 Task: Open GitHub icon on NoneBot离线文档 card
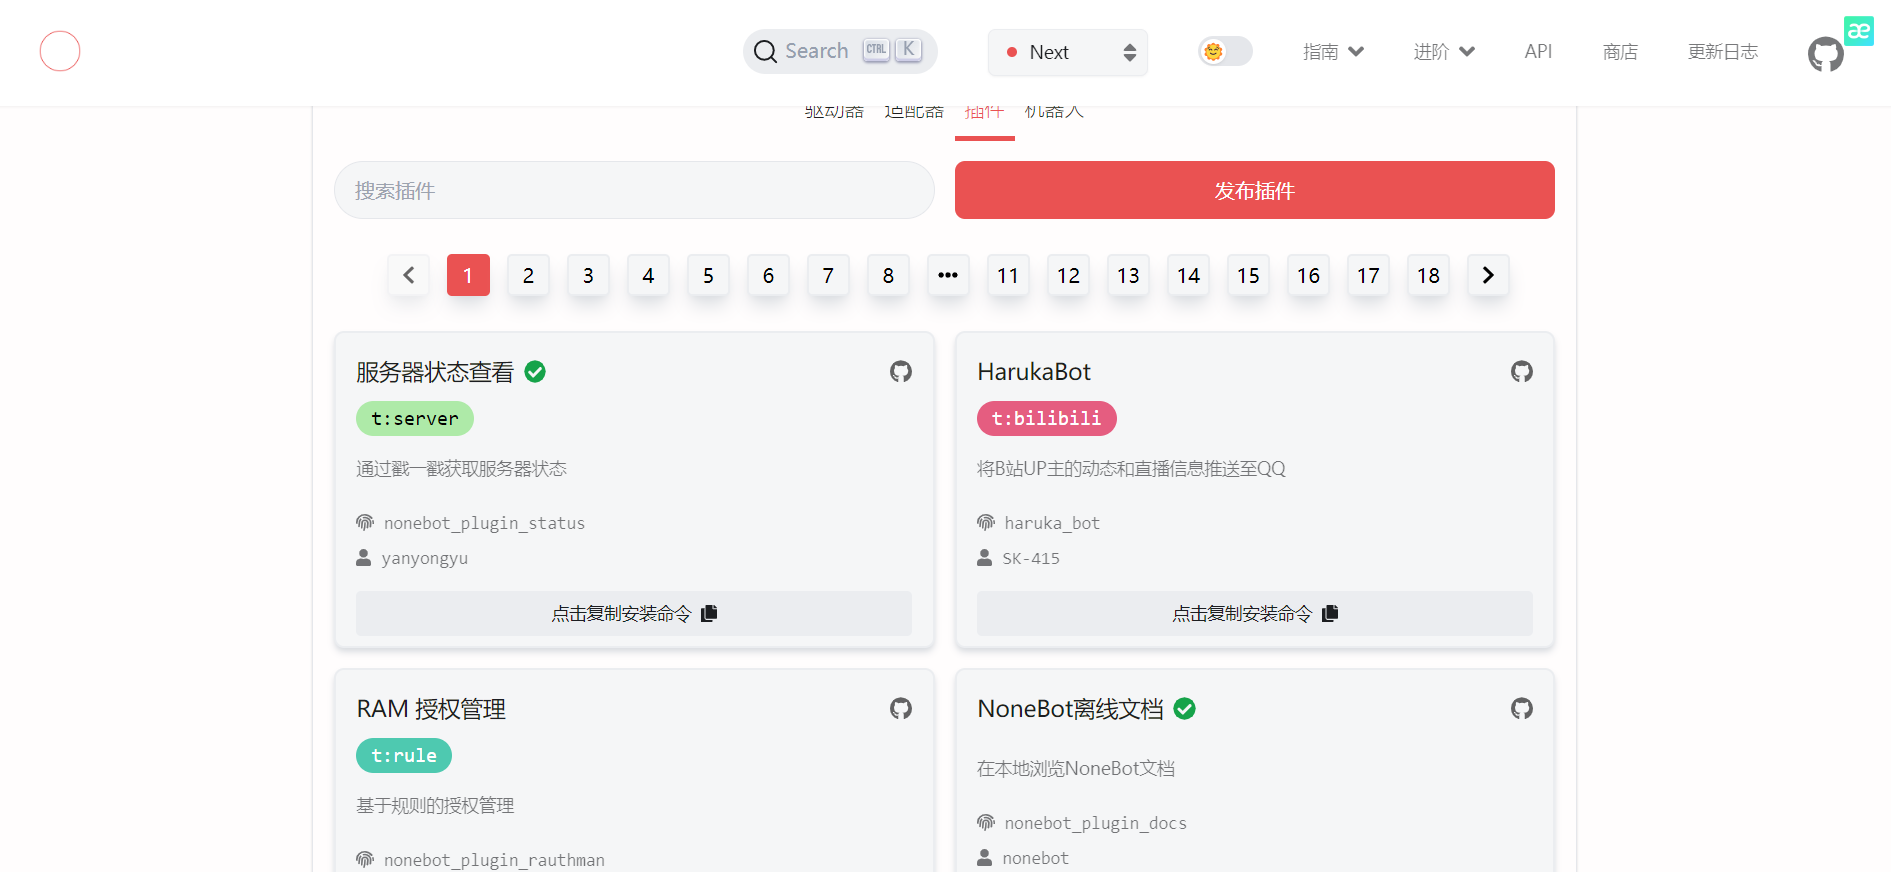[x=1522, y=709]
